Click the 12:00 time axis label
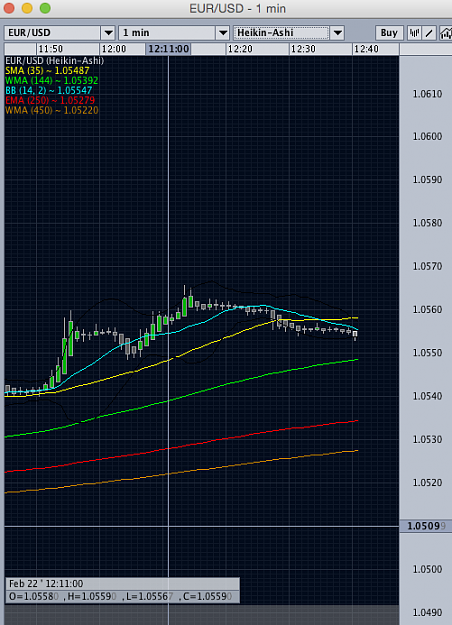The height and width of the screenshot is (625, 452). click(114, 49)
